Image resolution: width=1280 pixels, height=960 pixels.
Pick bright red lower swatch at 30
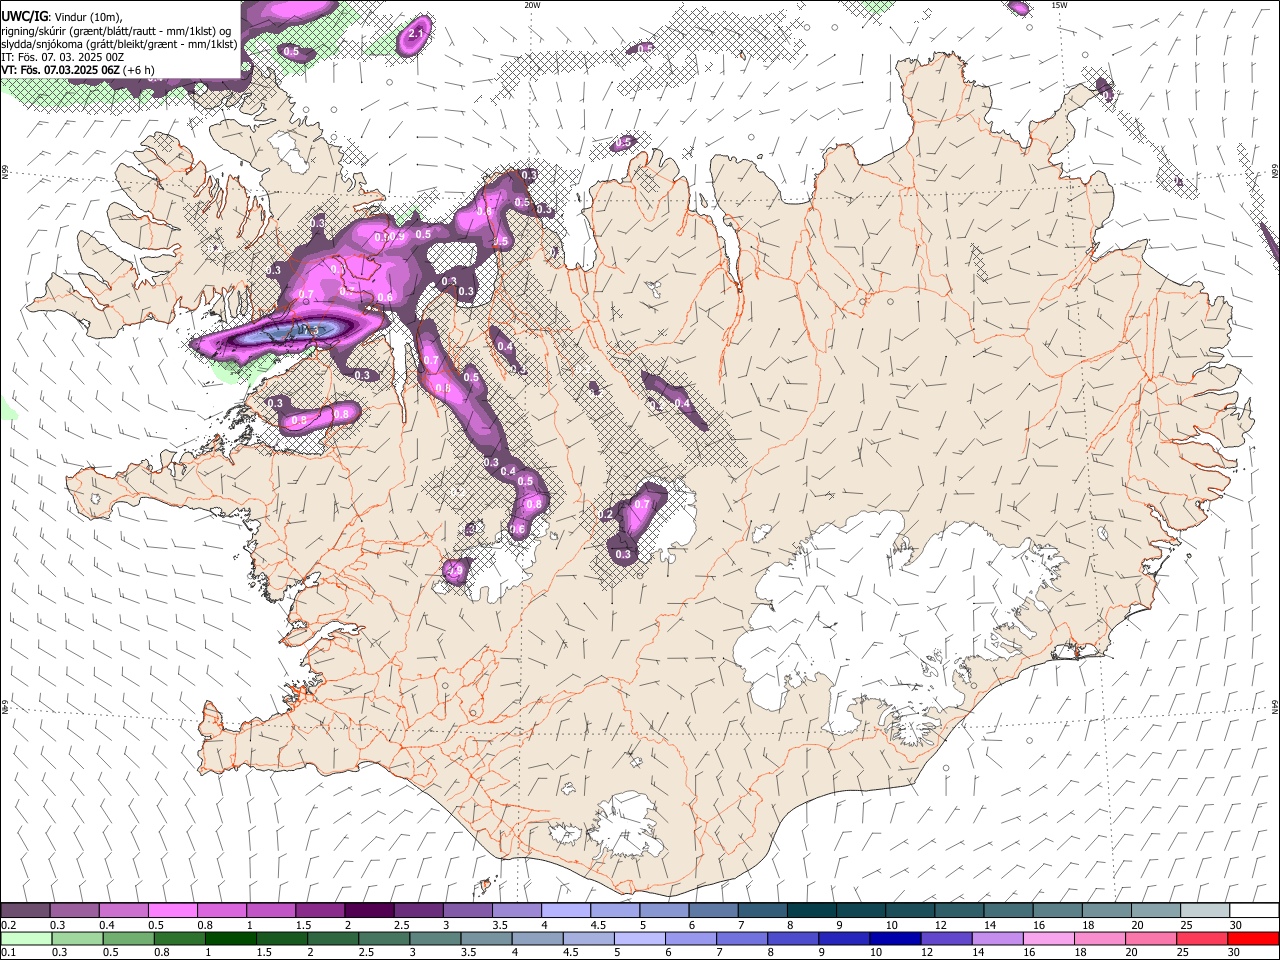tap(1253, 939)
